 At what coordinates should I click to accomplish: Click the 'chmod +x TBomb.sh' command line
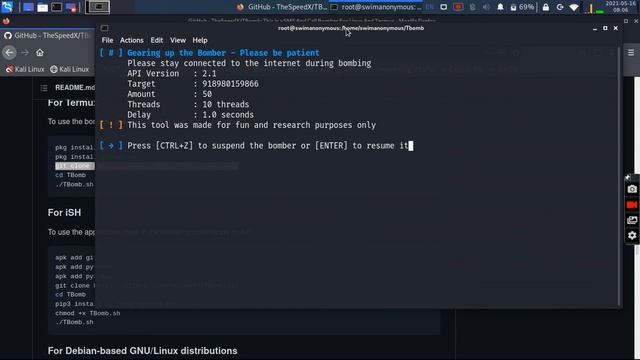click(88, 313)
